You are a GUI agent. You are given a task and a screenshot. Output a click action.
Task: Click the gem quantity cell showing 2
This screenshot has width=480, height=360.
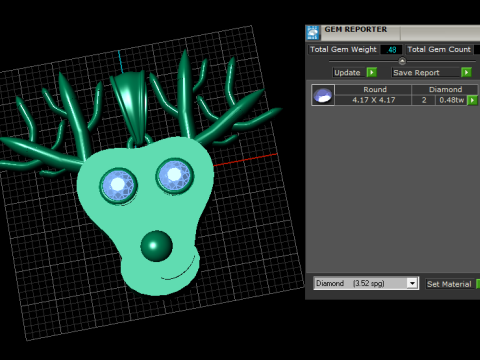(x=424, y=100)
